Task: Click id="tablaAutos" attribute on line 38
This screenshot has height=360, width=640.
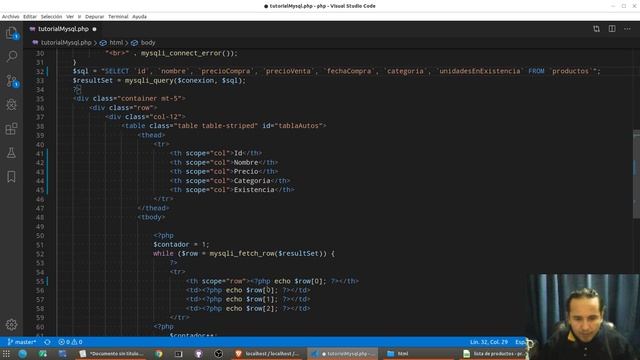Action: tap(292, 126)
